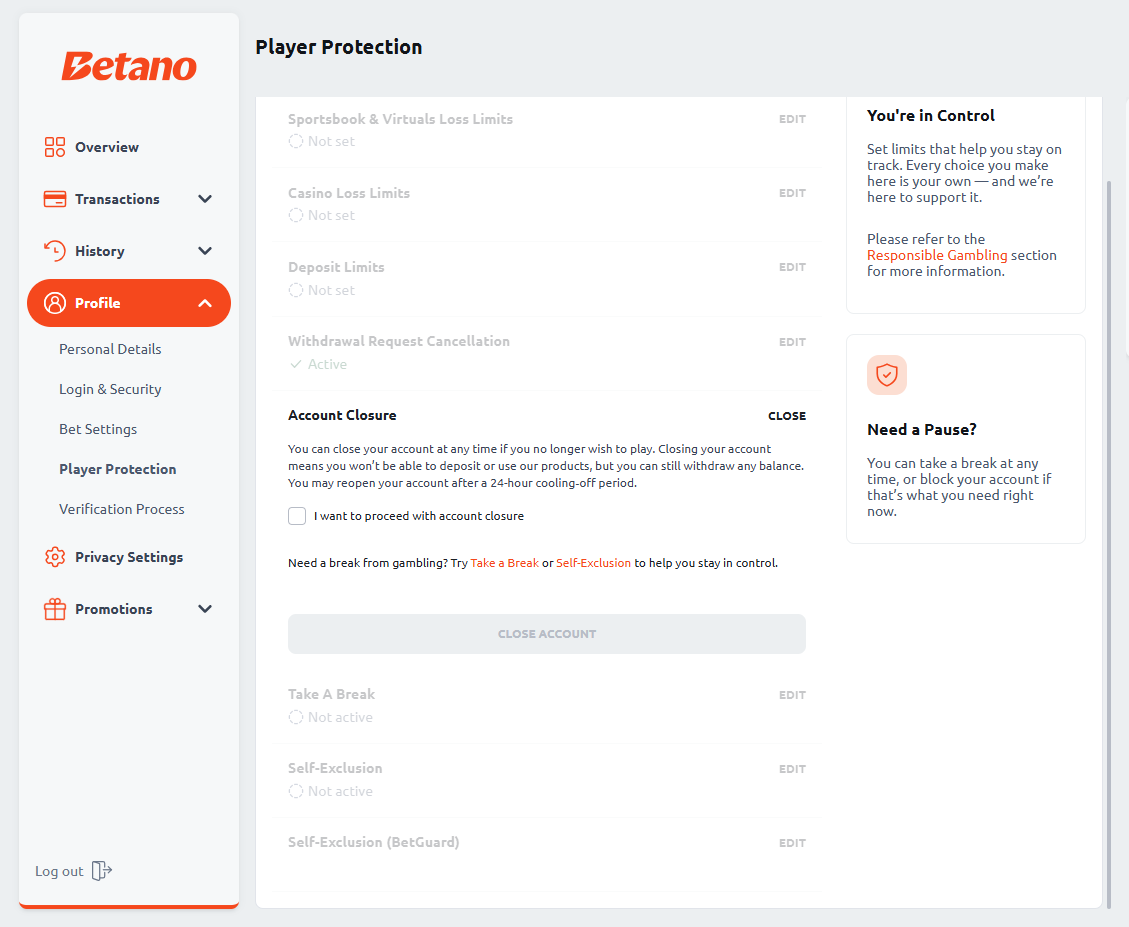Screen dimensions: 1129x927
Task: Check the proceed with account closure box
Action: tap(297, 516)
